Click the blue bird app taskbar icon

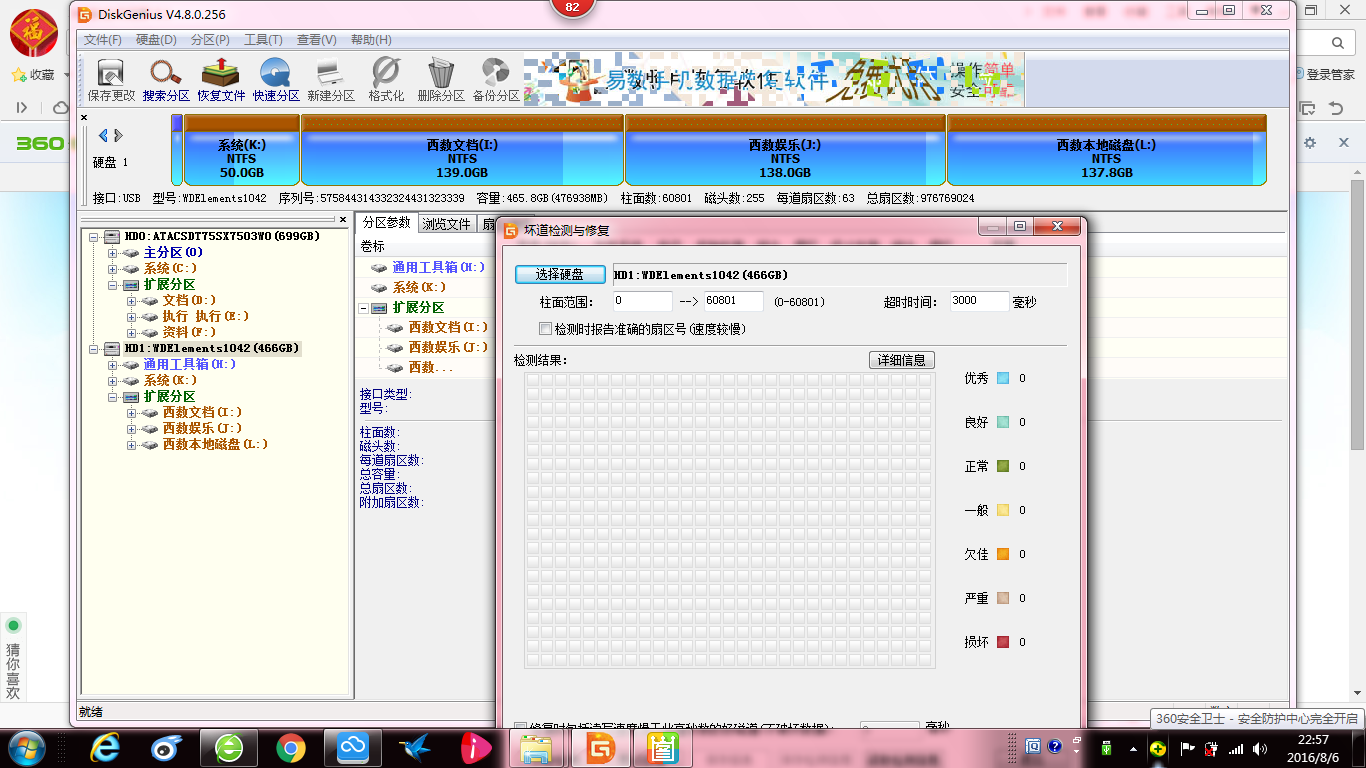click(x=415, y=747)
